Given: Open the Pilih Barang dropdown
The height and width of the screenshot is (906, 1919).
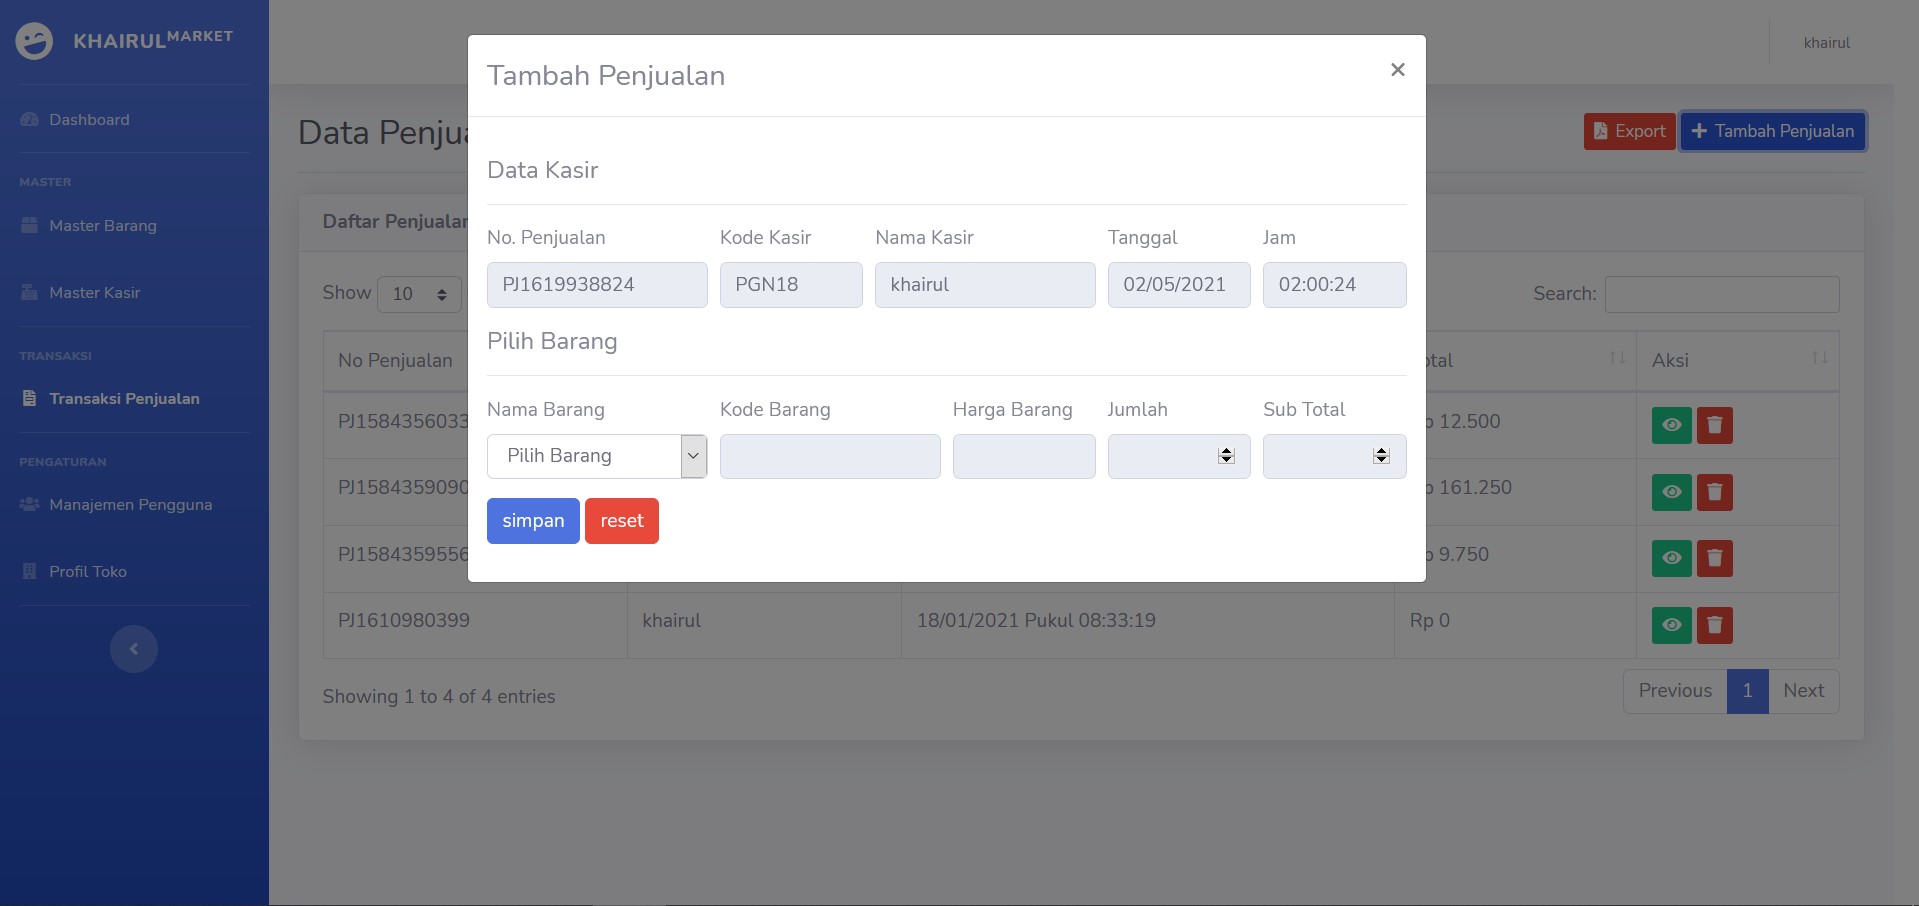Looking at the screenshot, I should (x=596, y=456).
